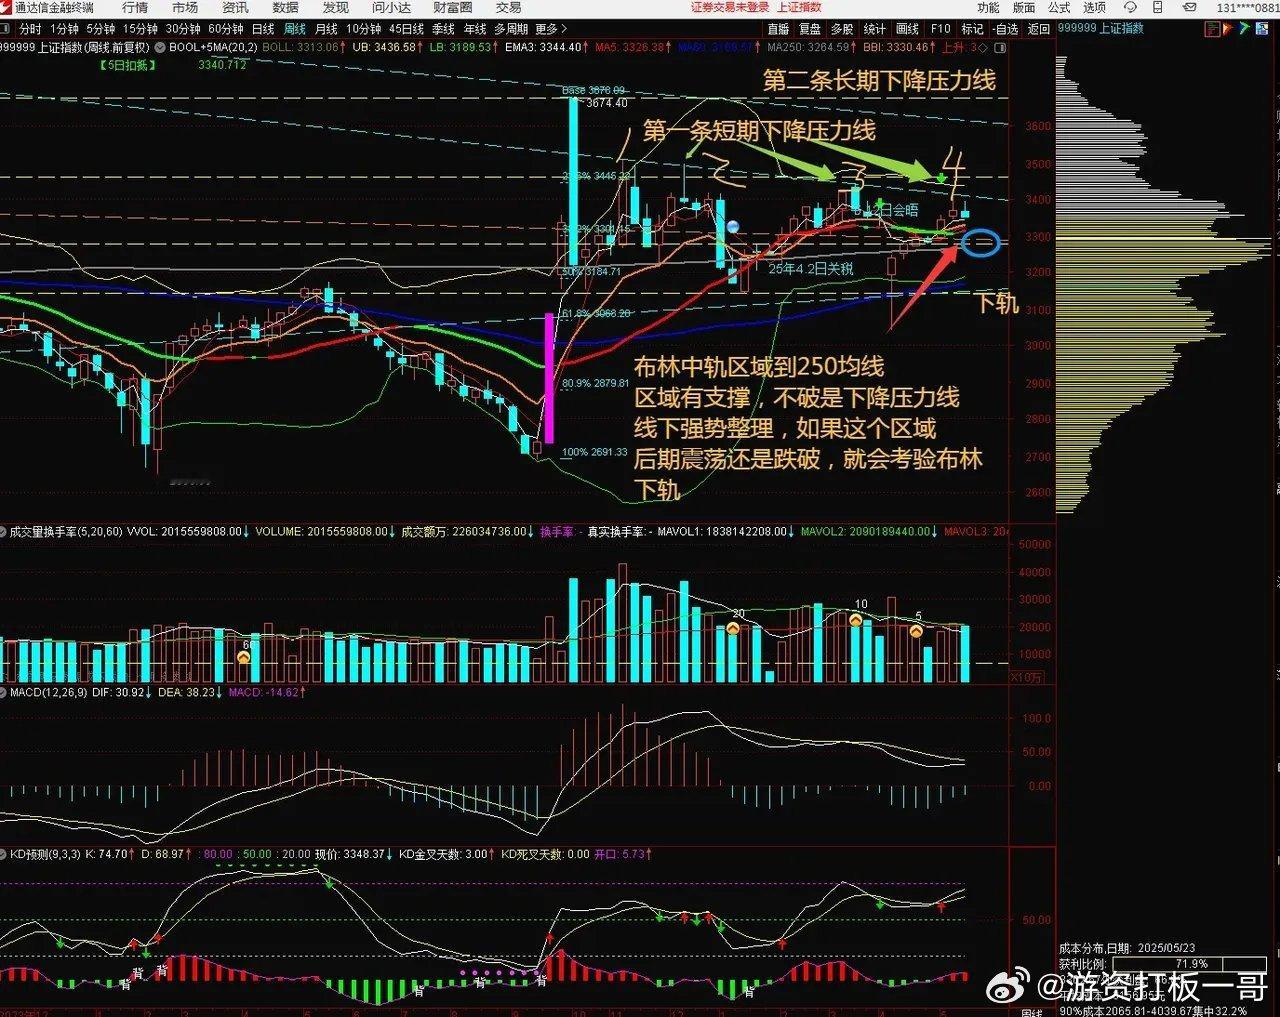The image size is (1280, 1017).
Task: Switch to the 10分钟 period
Action: click(x=364, y=29)
